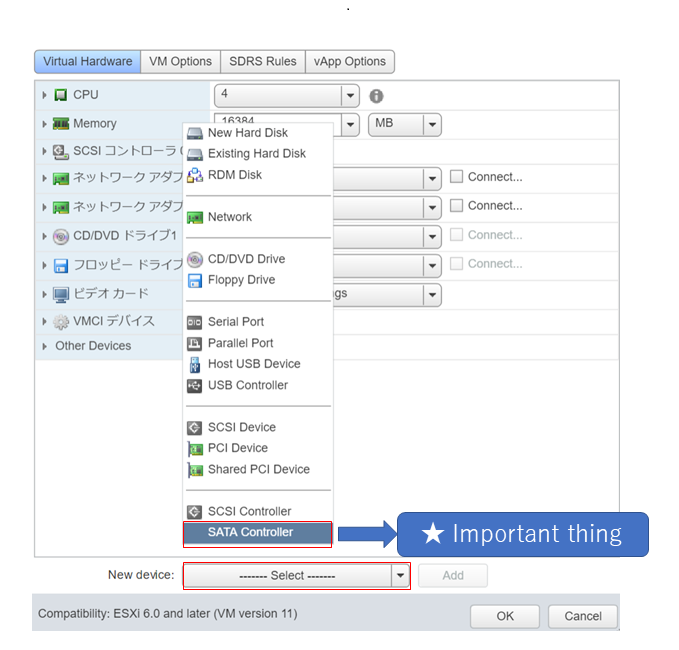This screenshot has height=650, width=679.
Task: Expand the Other Devices row
Action: (x=44, y=346)
